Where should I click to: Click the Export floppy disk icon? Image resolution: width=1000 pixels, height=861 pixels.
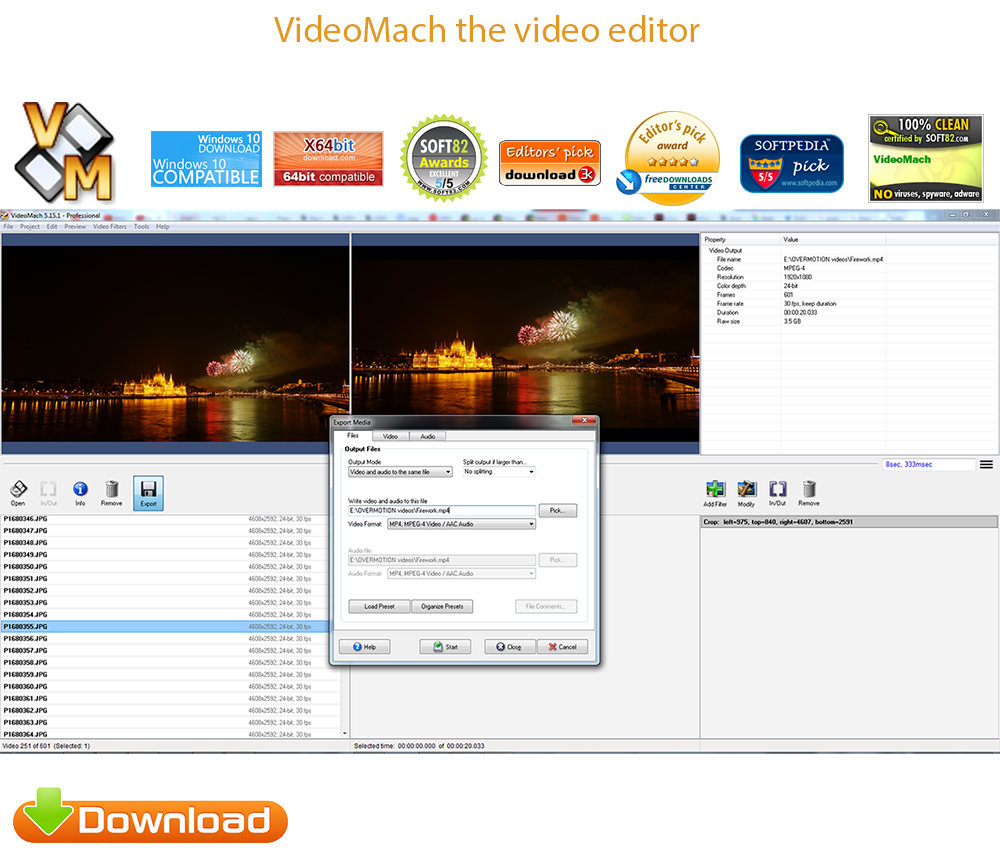click(149, 493)
